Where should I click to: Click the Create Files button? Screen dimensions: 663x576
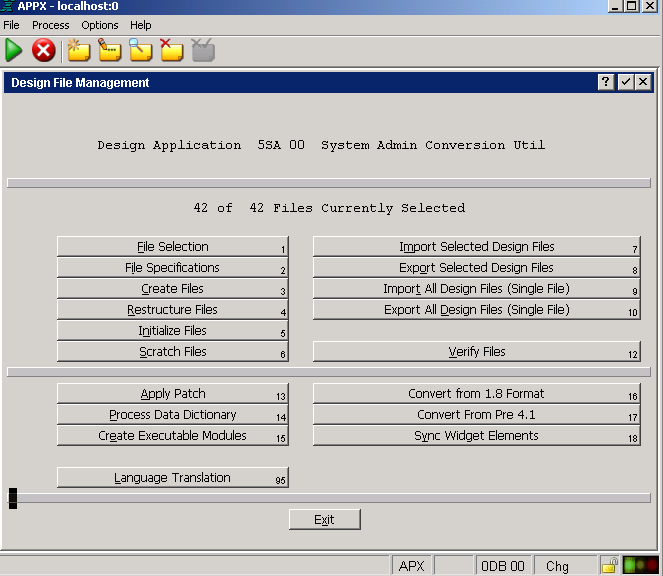tap(173, 288)
